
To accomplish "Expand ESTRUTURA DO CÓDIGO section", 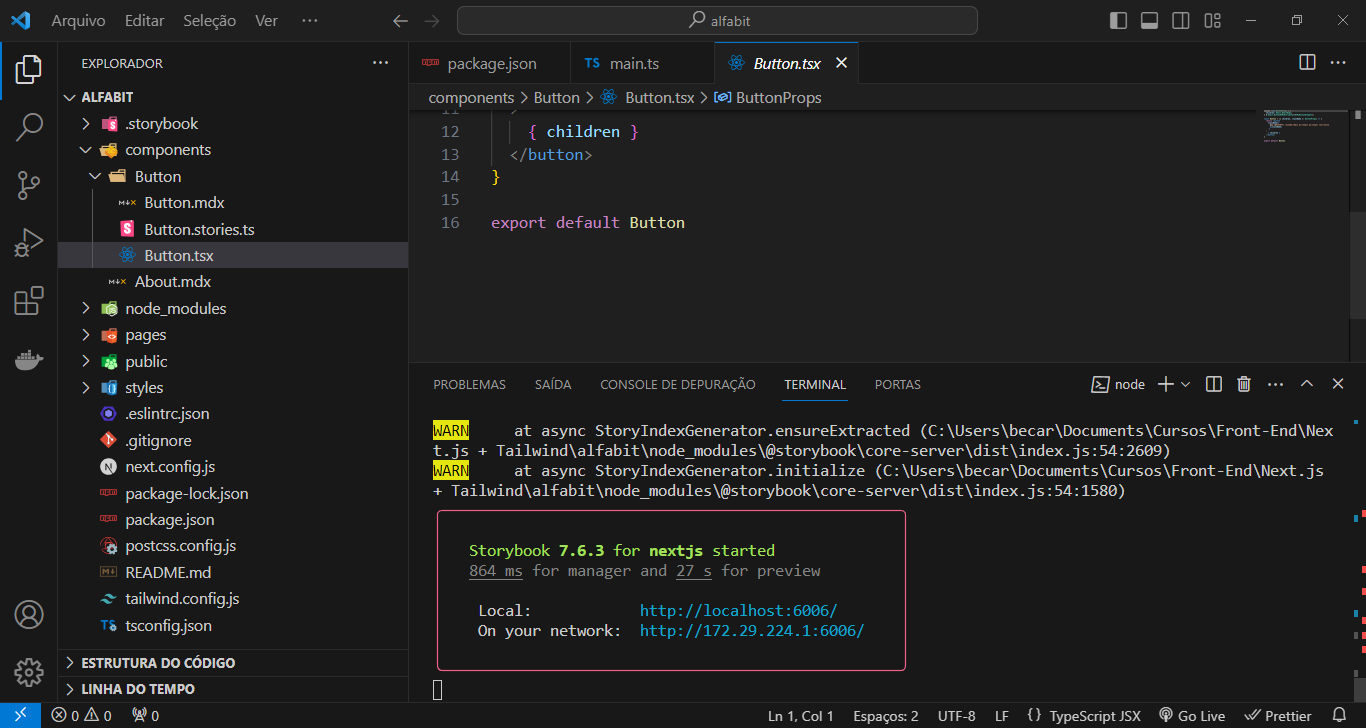I will click(233, 662).
